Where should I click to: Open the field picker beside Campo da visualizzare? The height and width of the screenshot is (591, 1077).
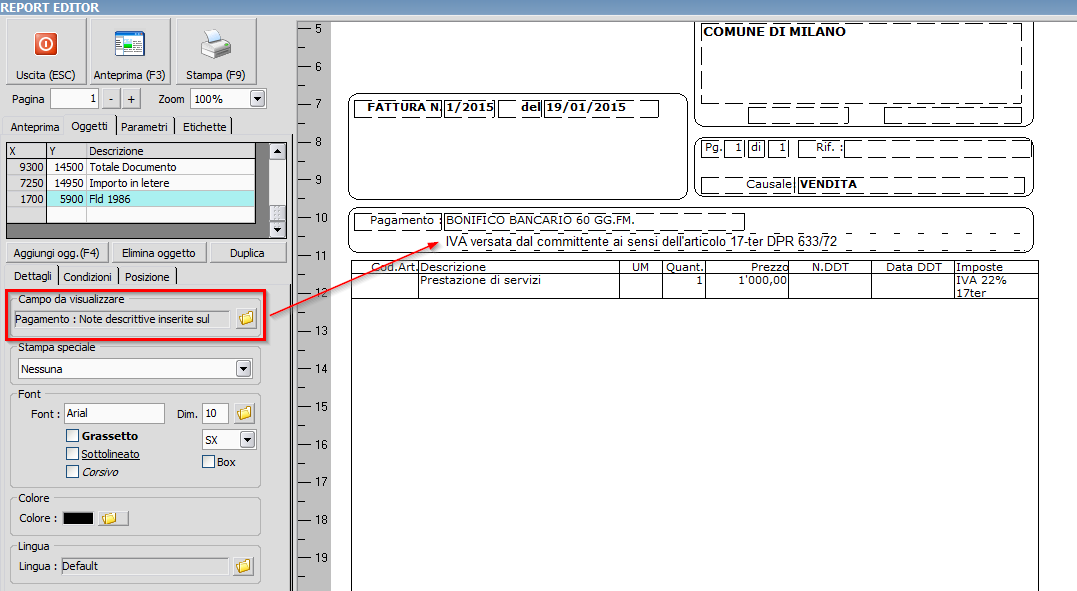click(246, 320)
